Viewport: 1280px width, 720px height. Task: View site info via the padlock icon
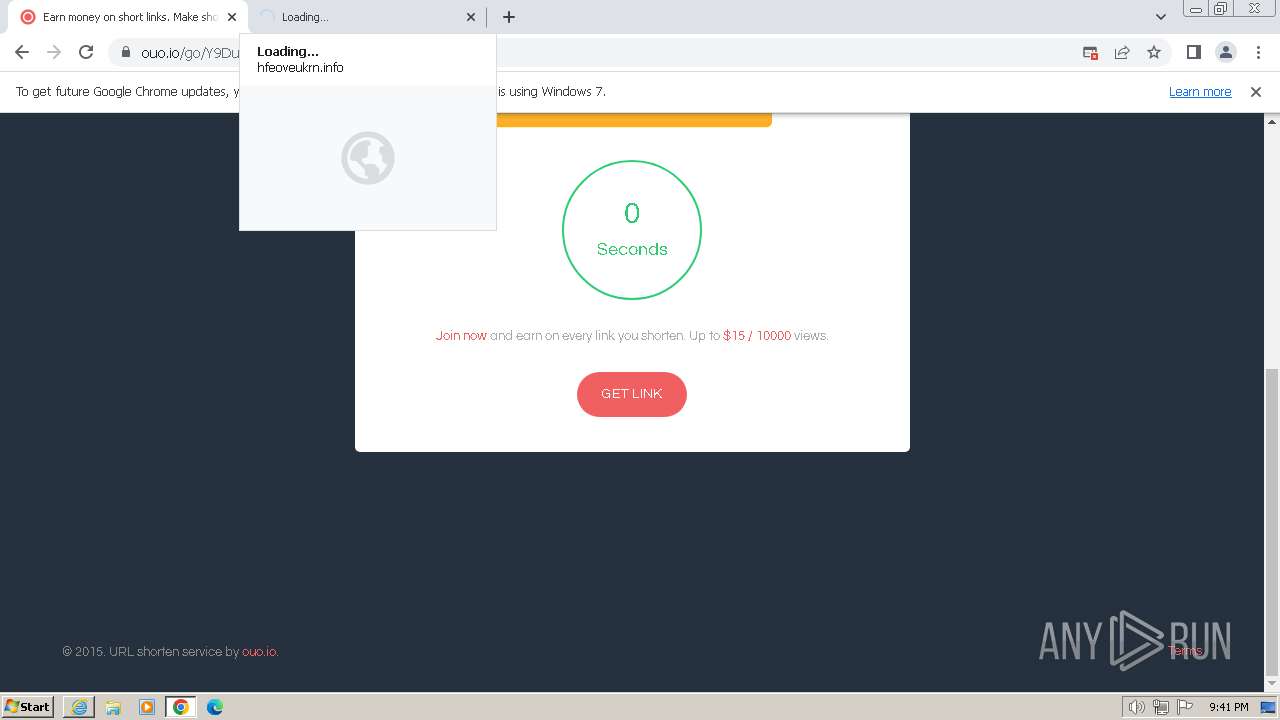pyautogui.click(x=126, y=52)
